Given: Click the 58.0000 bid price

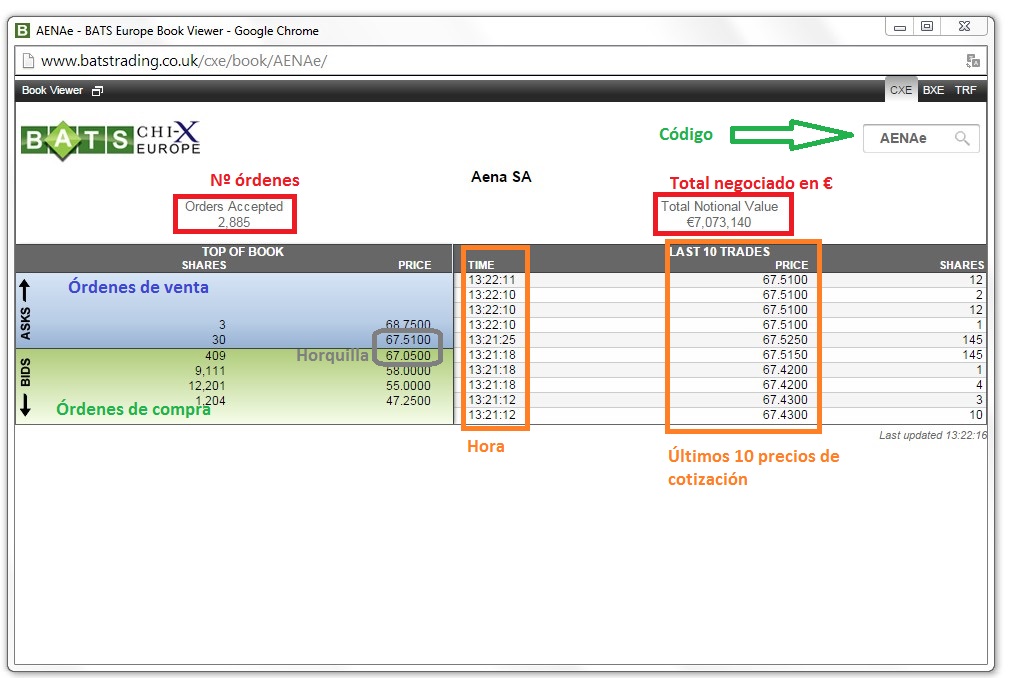Looking at the screenshot, I should [408, 371].
